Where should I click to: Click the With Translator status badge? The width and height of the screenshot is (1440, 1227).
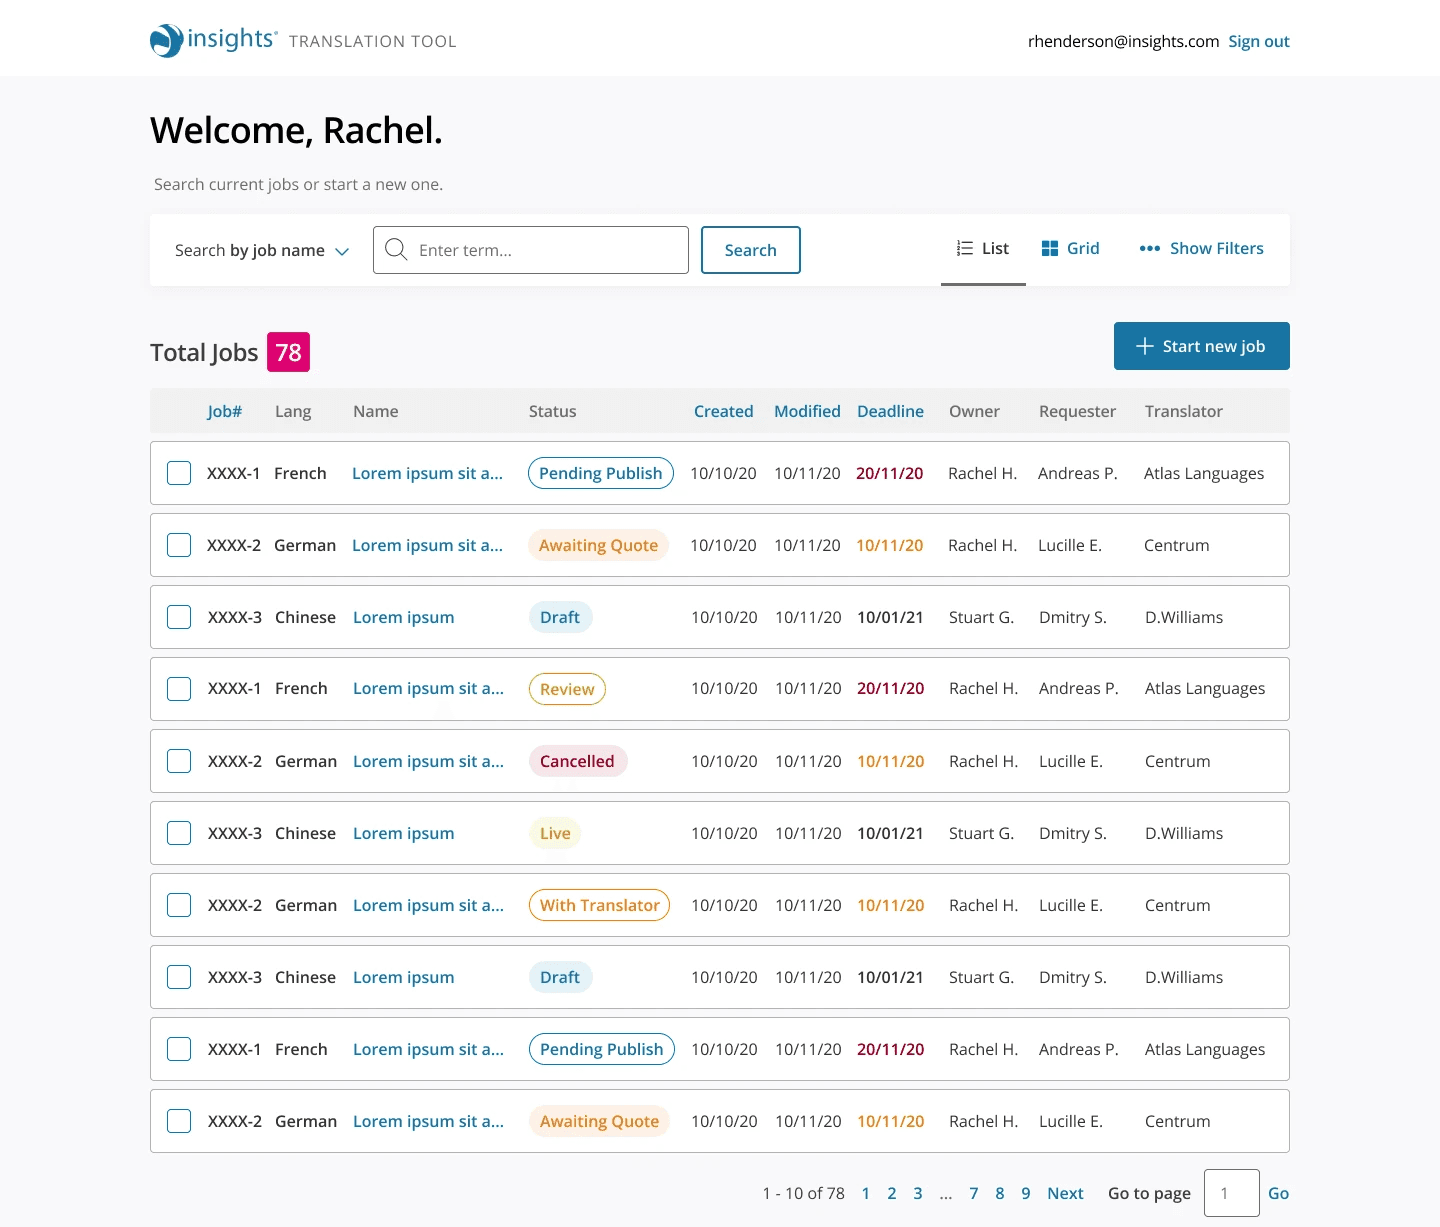pos(599,905)
